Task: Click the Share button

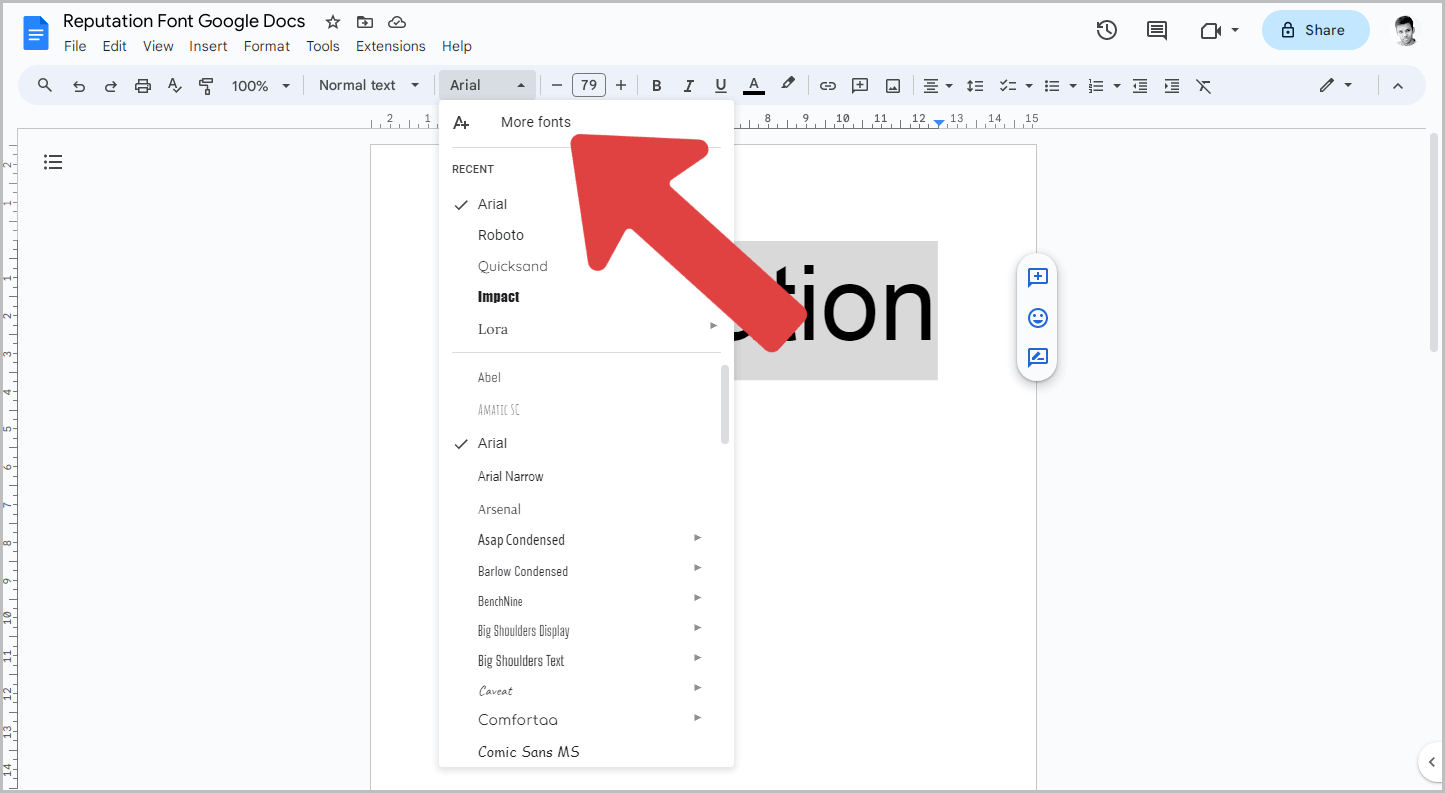Action: (1315, 30)
